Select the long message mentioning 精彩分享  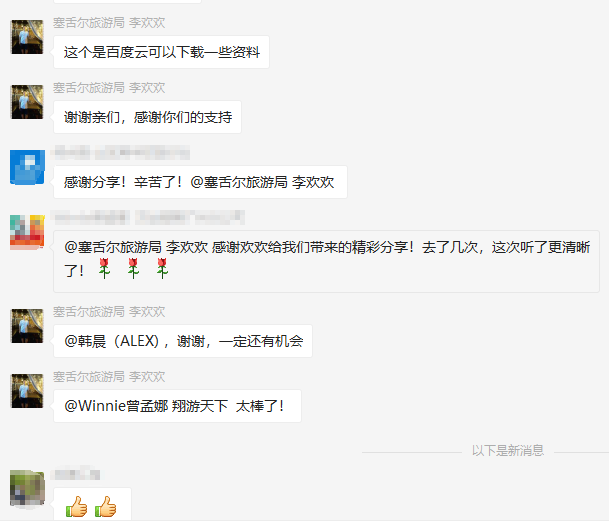(x=326, y=261)
